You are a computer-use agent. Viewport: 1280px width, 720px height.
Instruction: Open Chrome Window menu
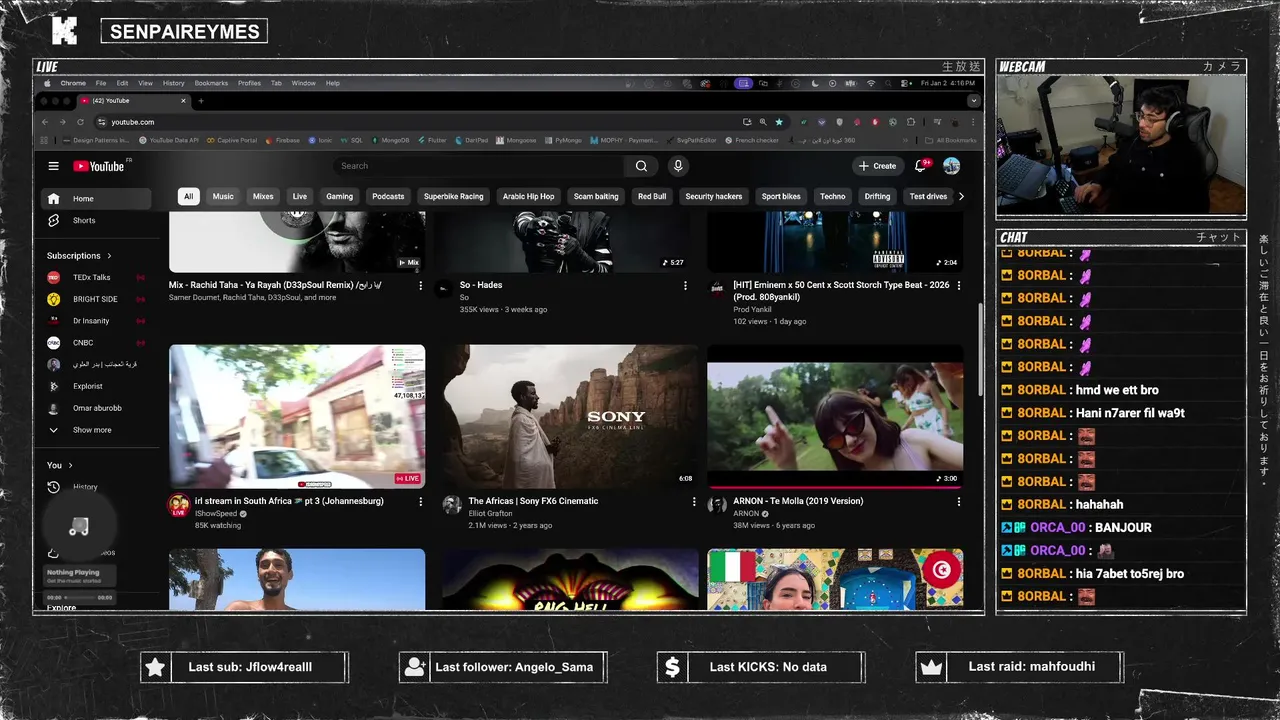[x=303, y=83]
